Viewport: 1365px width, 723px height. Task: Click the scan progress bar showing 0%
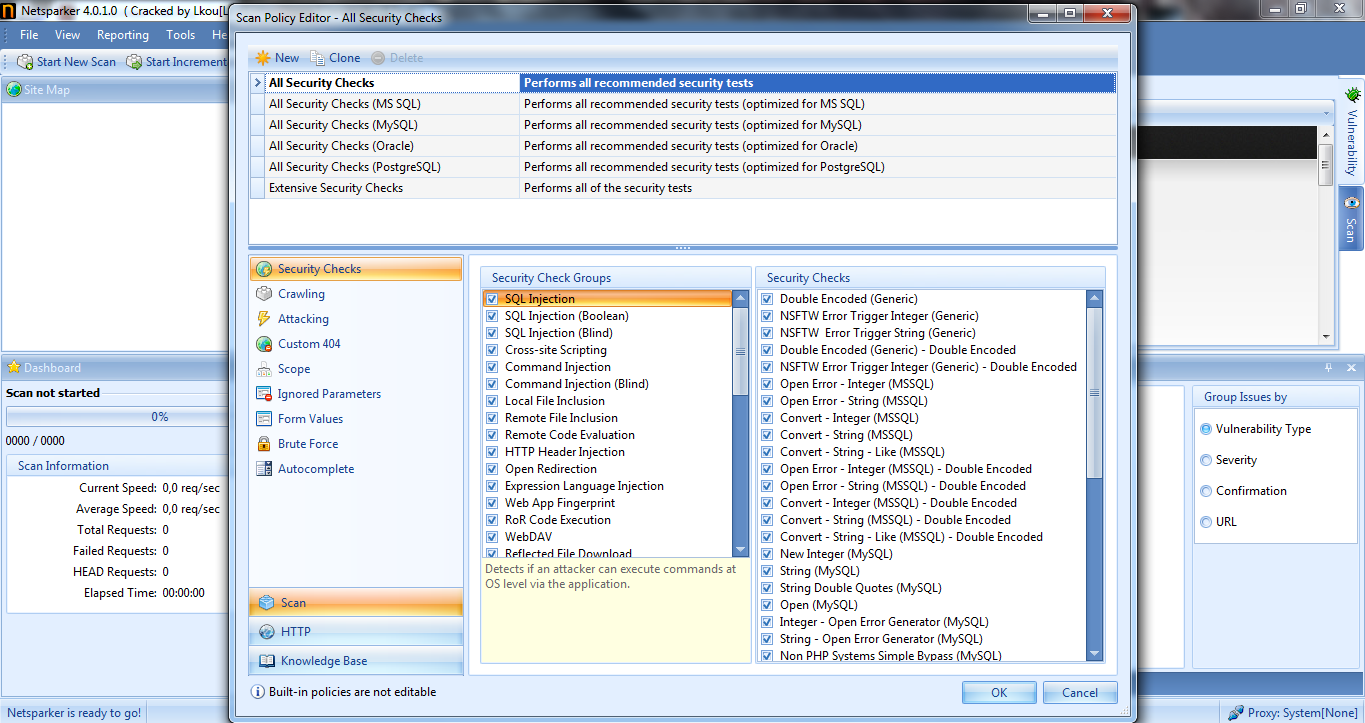pyautogui.click(x=118, y=417)
